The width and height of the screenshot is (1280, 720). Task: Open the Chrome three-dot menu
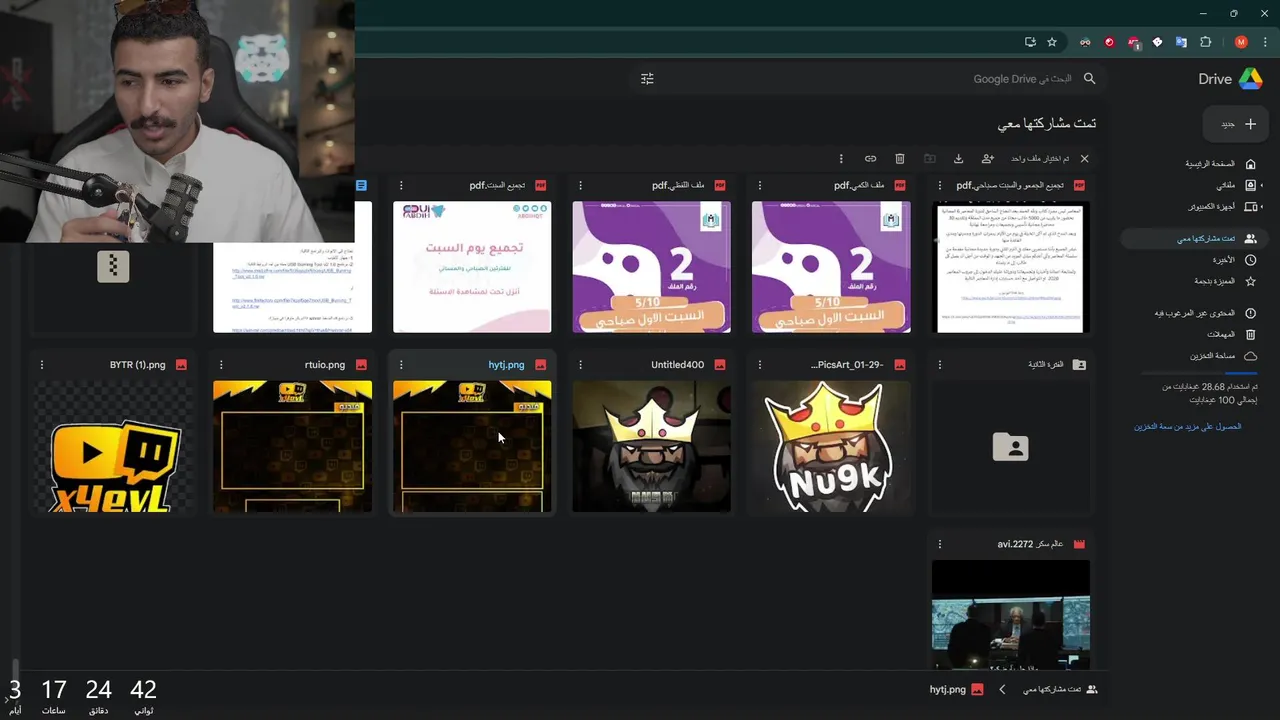[1264, 42]
